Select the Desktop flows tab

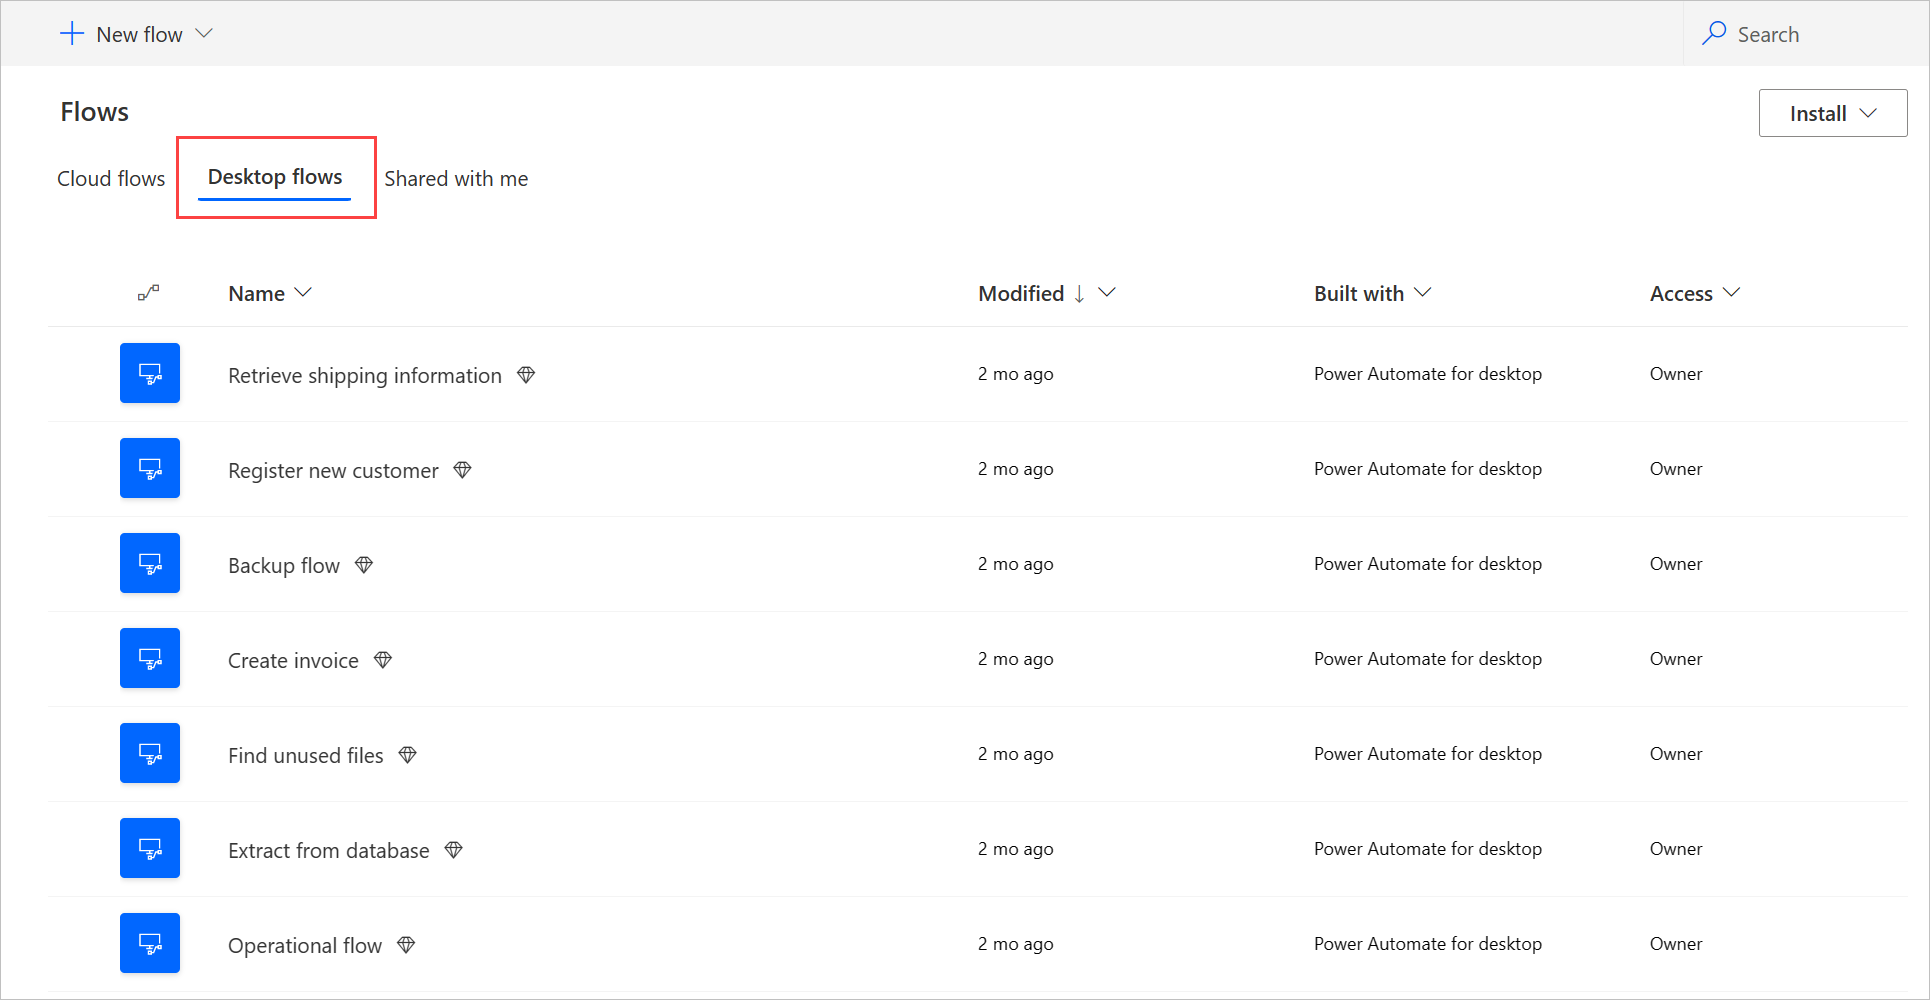tap(275, 177)
